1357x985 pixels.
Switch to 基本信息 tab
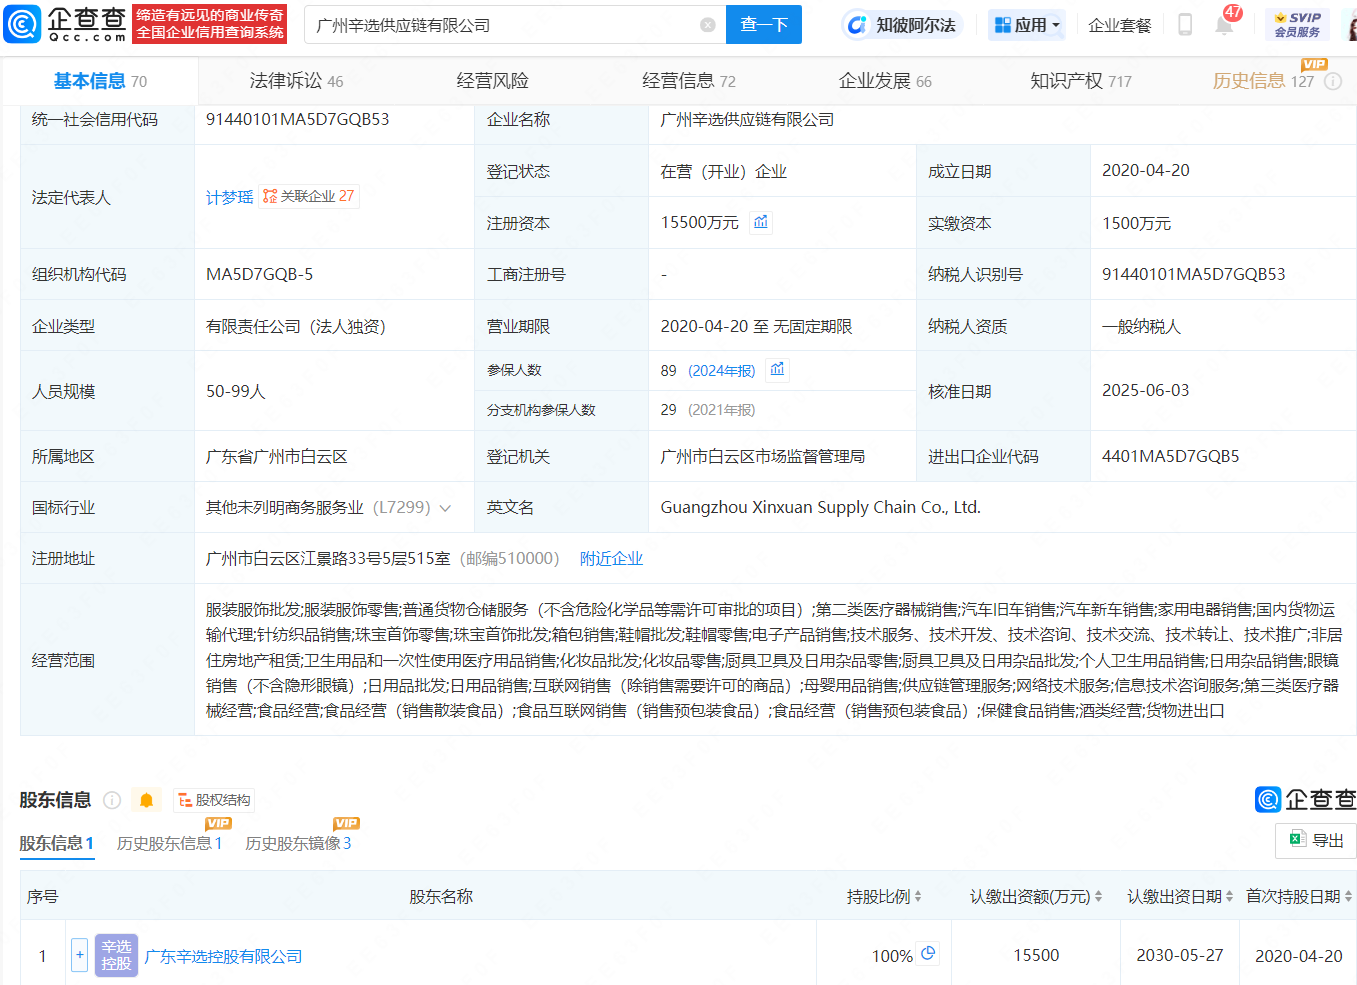click(x=100, y=81)
